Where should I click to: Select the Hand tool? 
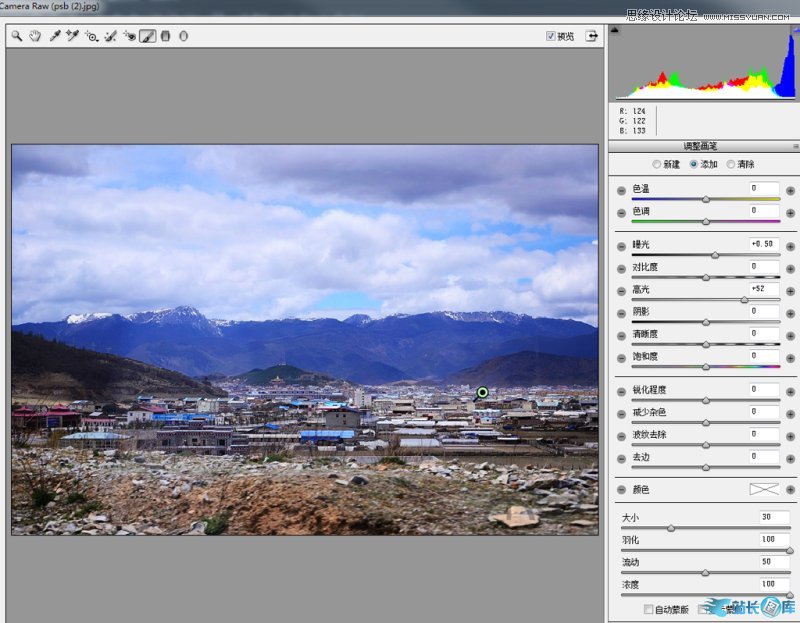pos(35,36)
